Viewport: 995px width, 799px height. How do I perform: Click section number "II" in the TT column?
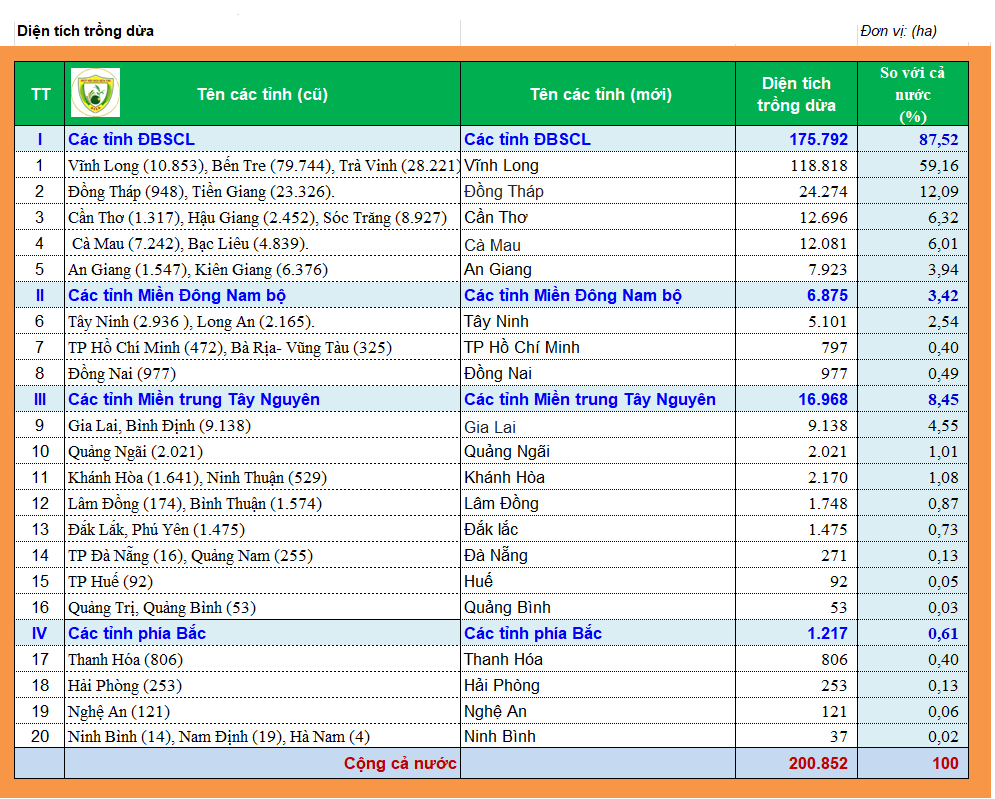click(40, 296)
